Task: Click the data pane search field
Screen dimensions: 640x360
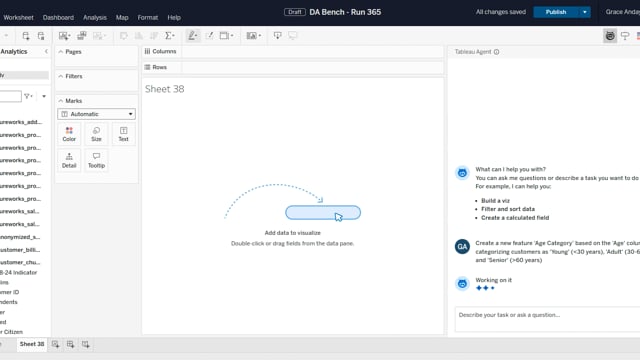Action: pyautogui.click(x=11, y=96)
